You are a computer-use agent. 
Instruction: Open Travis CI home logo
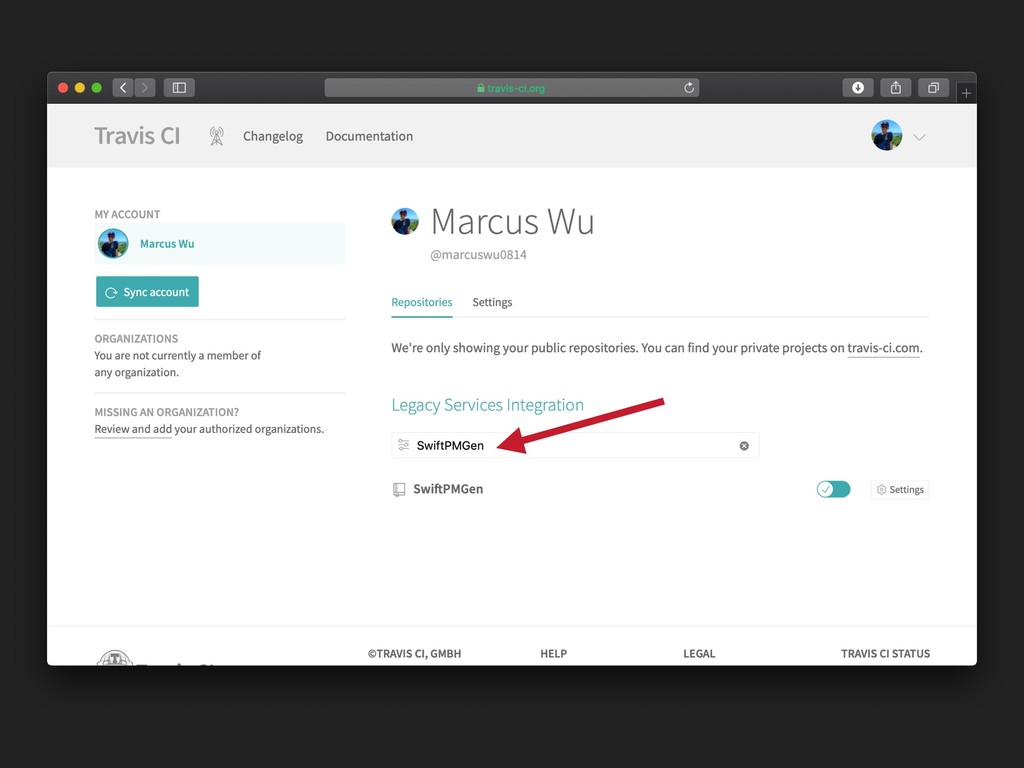(137, 136)
